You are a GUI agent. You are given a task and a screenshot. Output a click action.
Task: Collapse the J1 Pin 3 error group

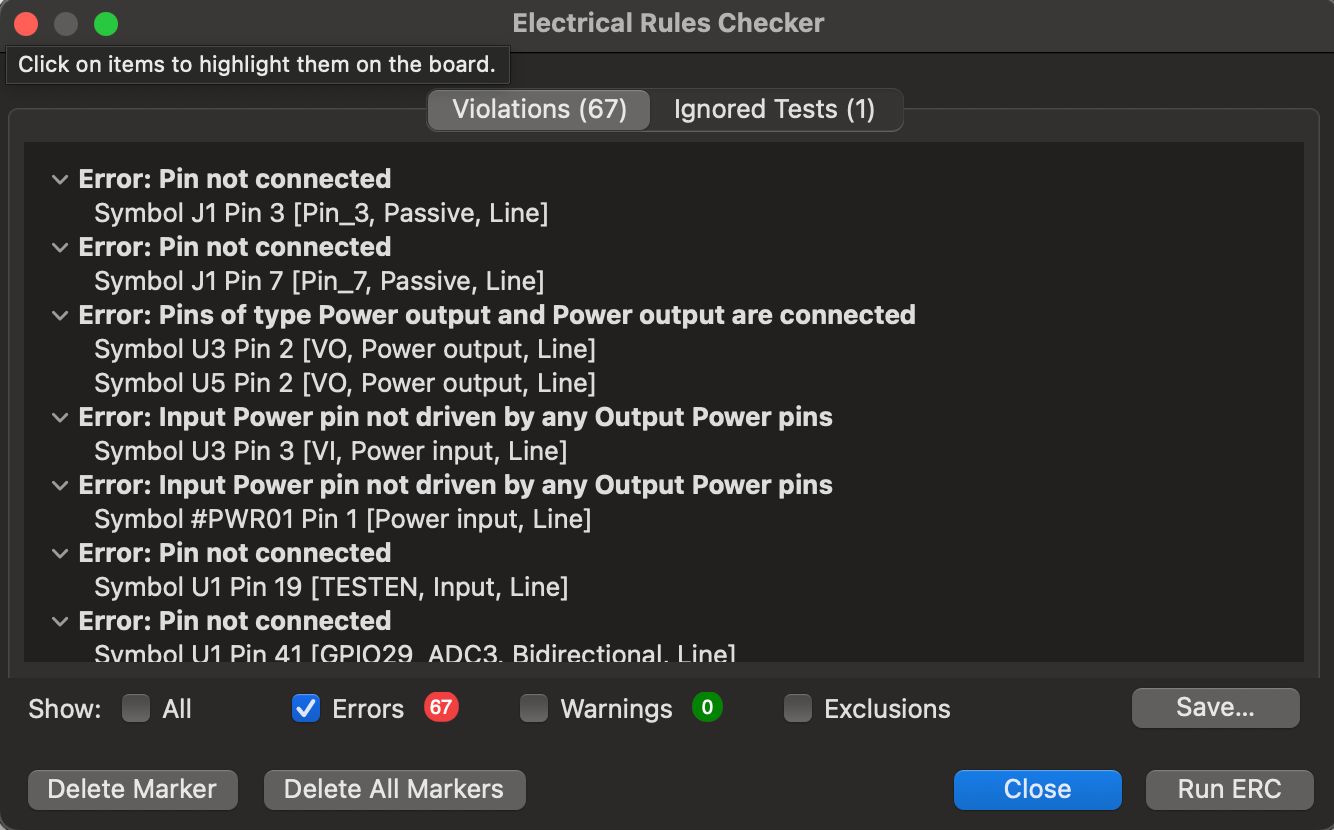pyautogui.click(x=60, y=180)
